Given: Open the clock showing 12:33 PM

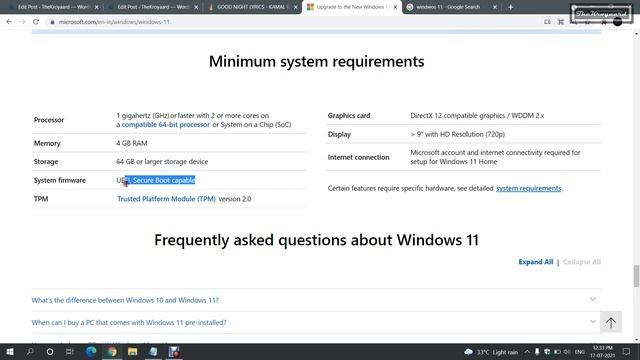Looking at the screenshot, I should pyautogui.click(x=602, y=351).
